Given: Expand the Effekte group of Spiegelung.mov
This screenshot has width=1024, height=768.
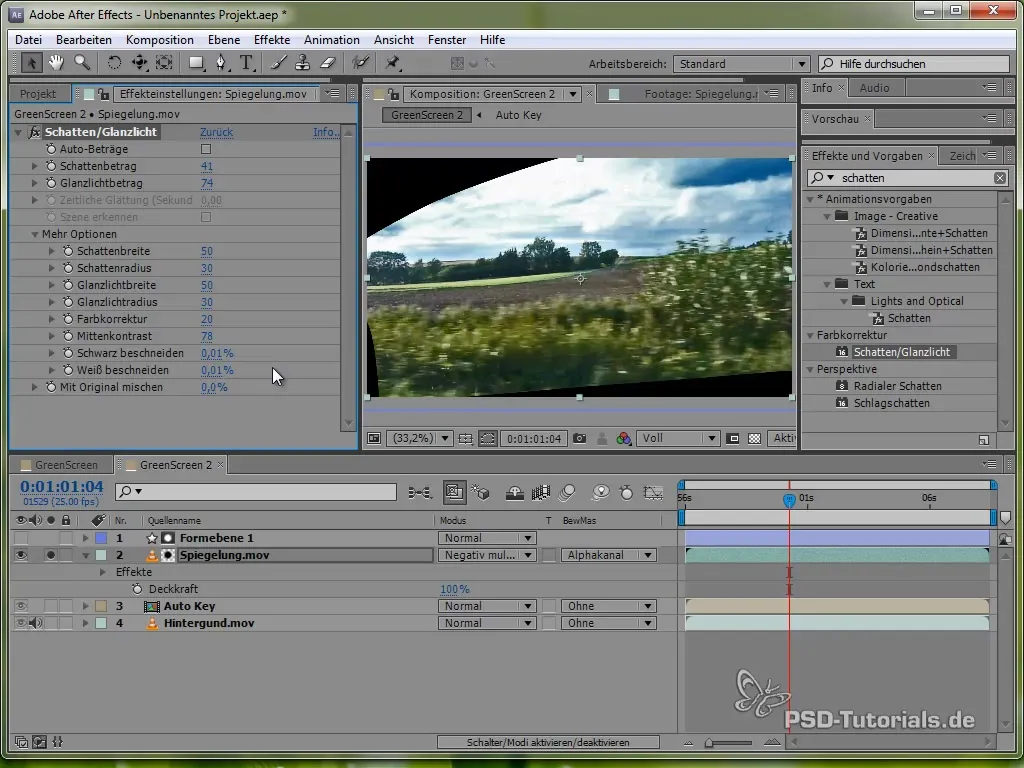Looking at the screenshot, I should coord(103,572).
